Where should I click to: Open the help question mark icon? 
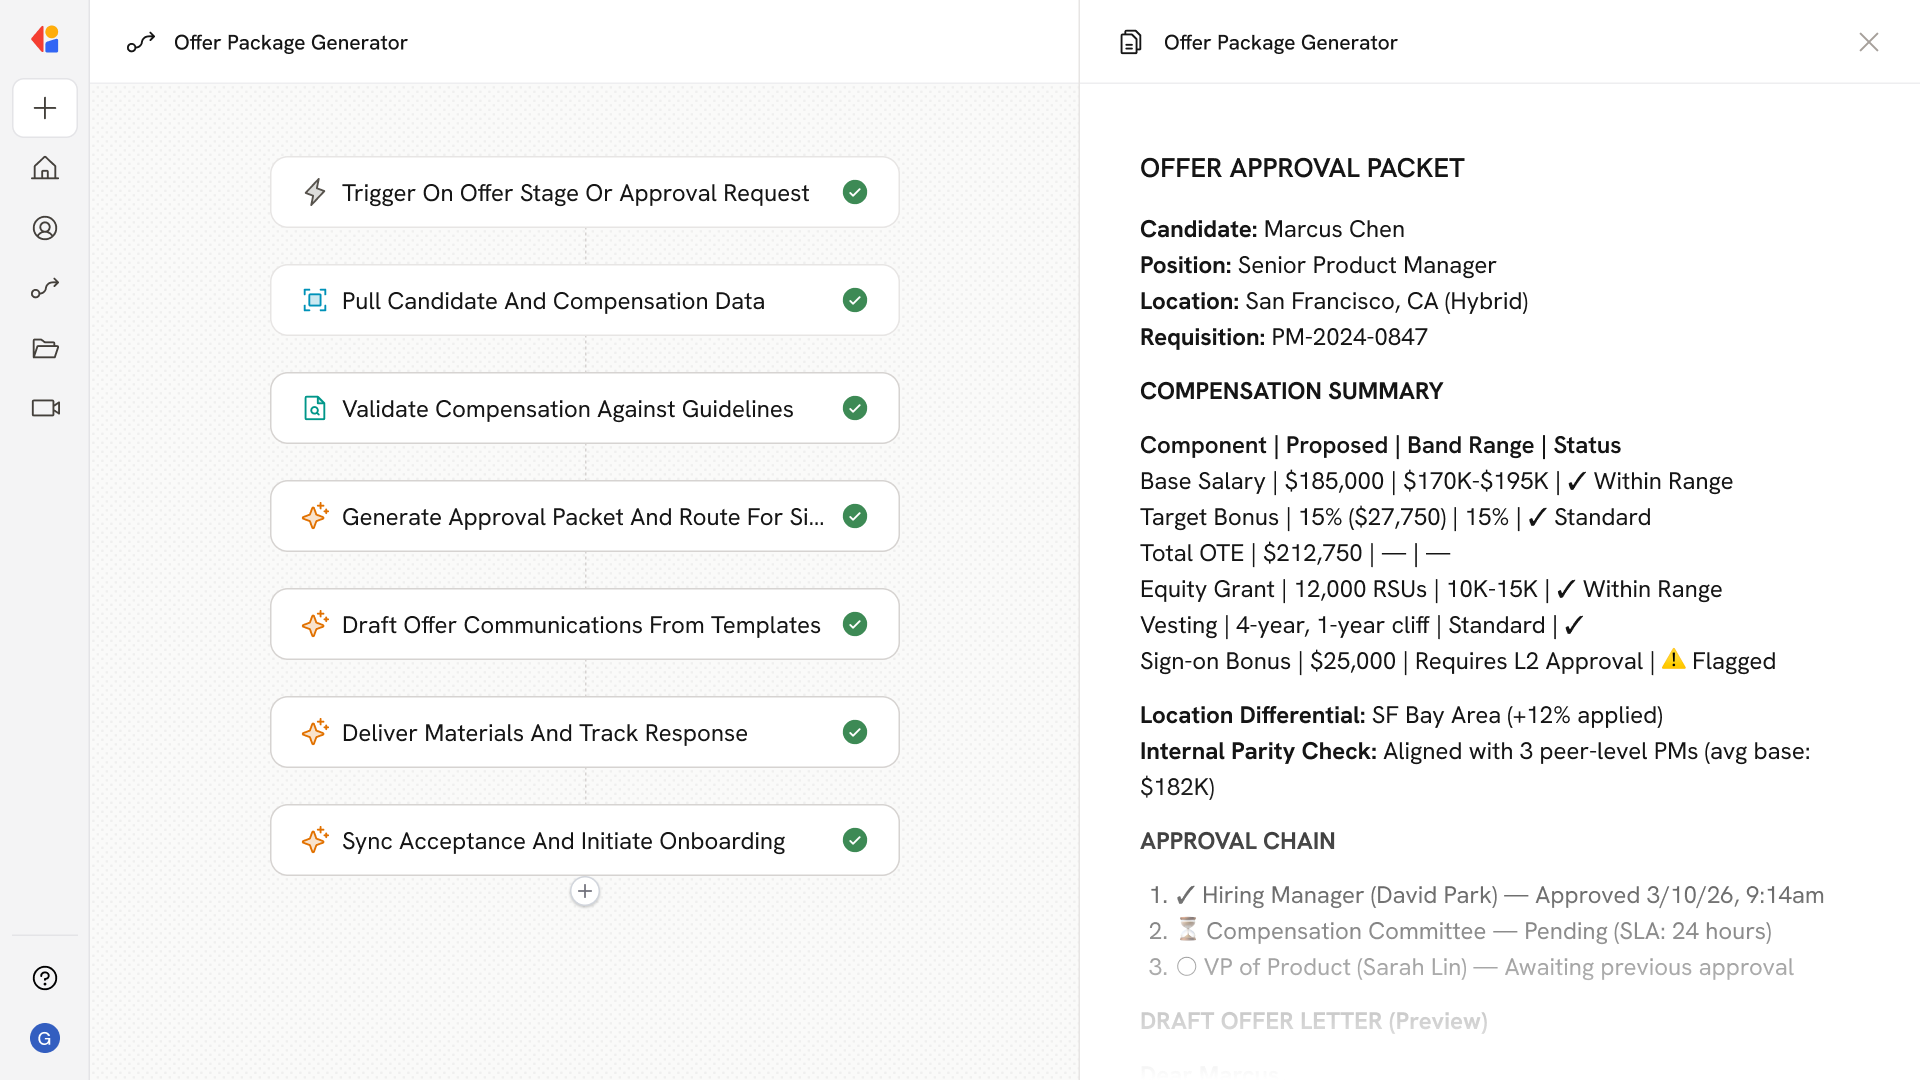[x=45, y=978]
